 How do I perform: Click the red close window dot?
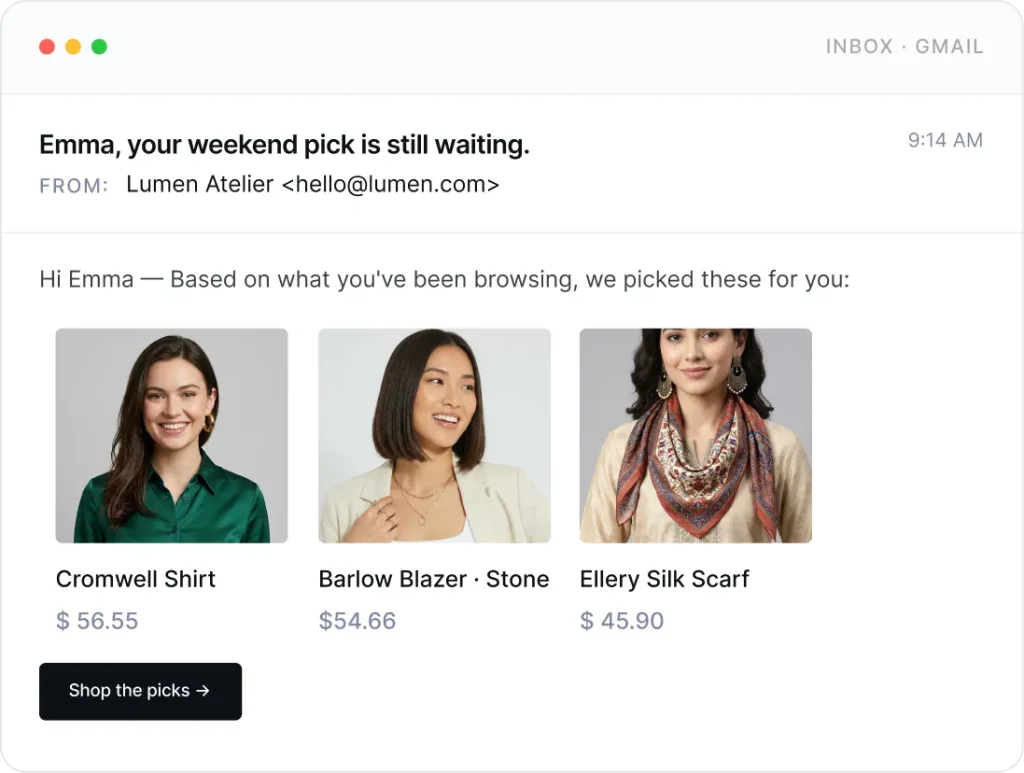(x=47, y=46)
